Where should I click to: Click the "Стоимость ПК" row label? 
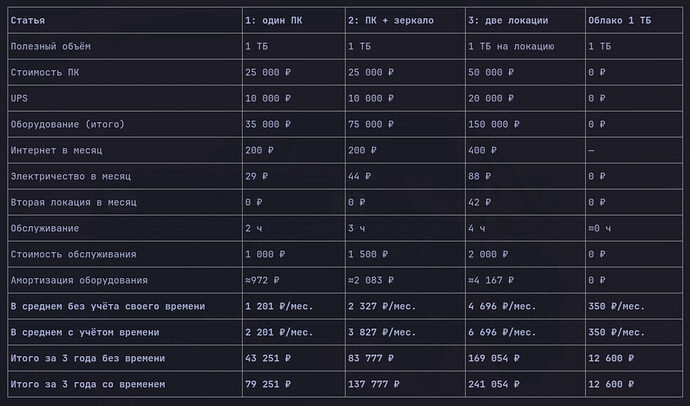(125, 72)
